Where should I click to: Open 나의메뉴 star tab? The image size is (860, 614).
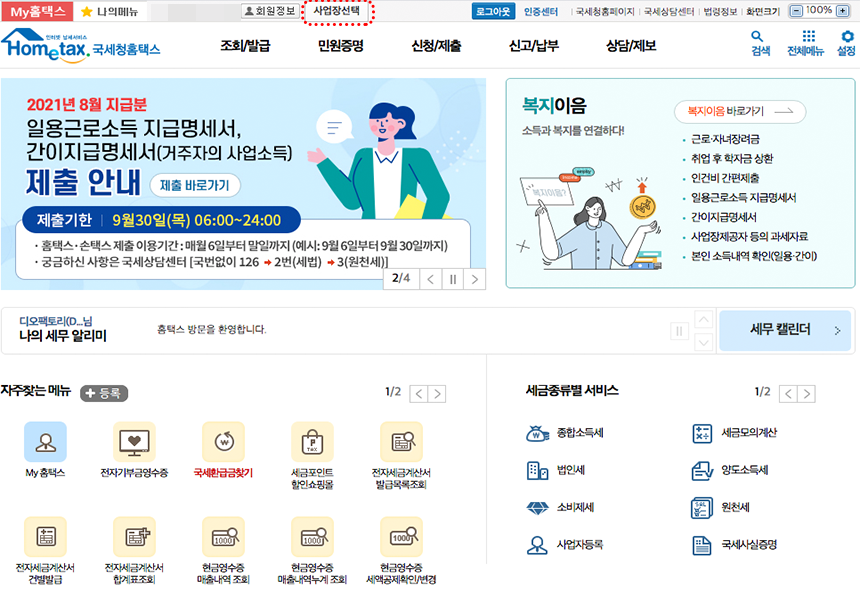(110, 11)
